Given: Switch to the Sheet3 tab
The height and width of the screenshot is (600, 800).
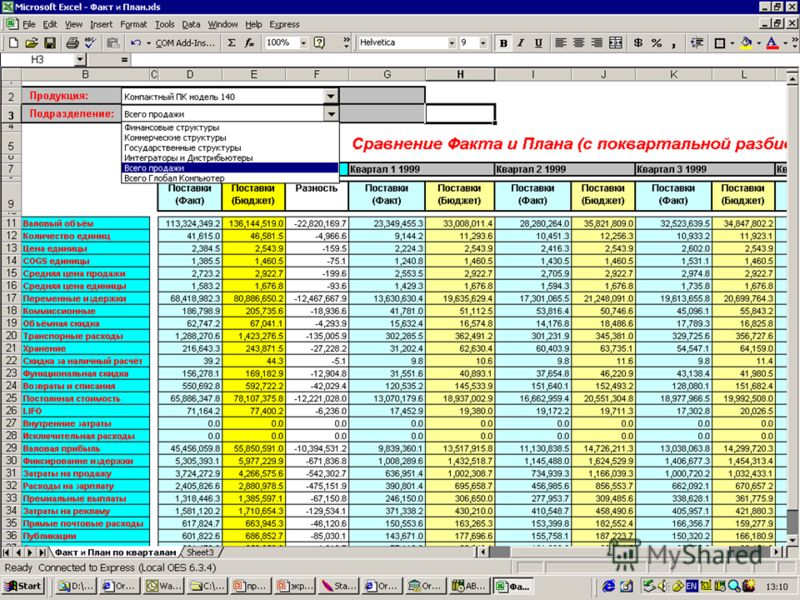Looking at the screenshot, I should coord(200,552).
